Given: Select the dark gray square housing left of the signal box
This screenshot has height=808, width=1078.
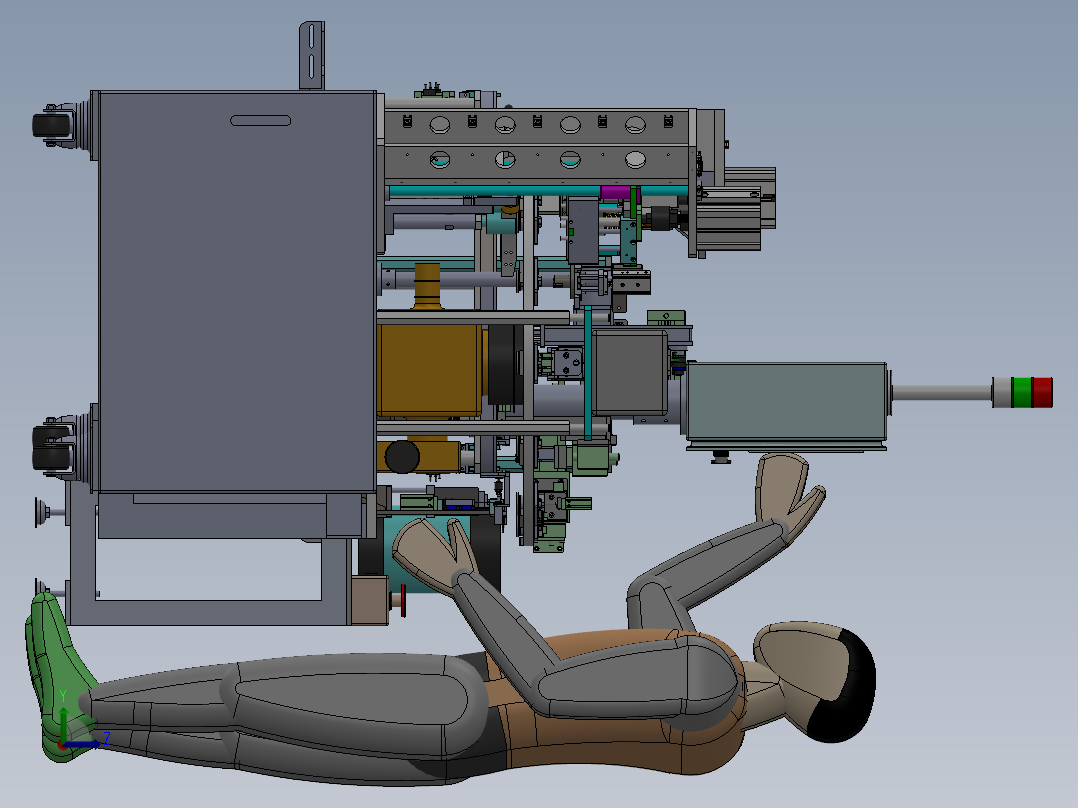Looking at the screenshot, I should [x=629, y=373].
